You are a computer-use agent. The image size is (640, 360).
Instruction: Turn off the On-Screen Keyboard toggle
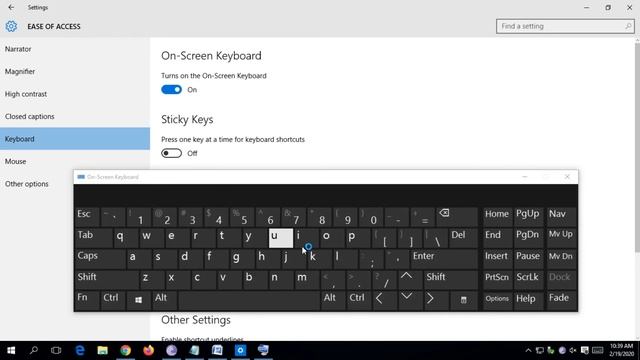point(171,90)
